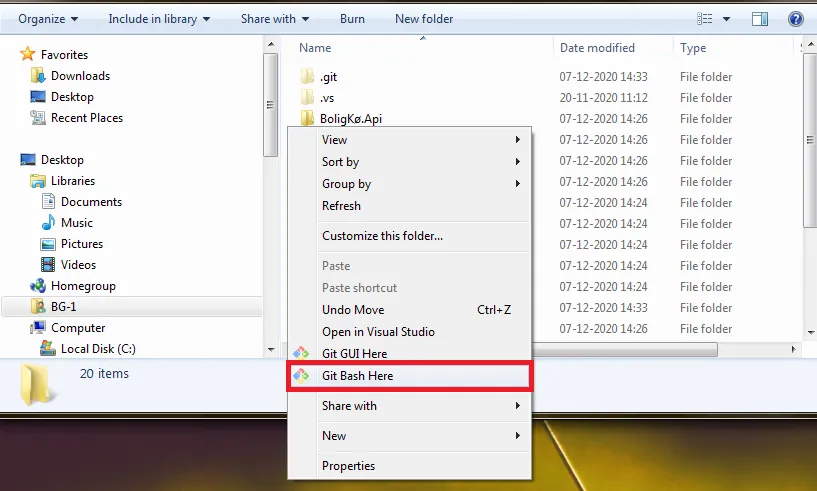This screenshot has height=491, width=817.
Task: Click date 20-11-2020 11:12 cell
Action: [x=603, y=97]
